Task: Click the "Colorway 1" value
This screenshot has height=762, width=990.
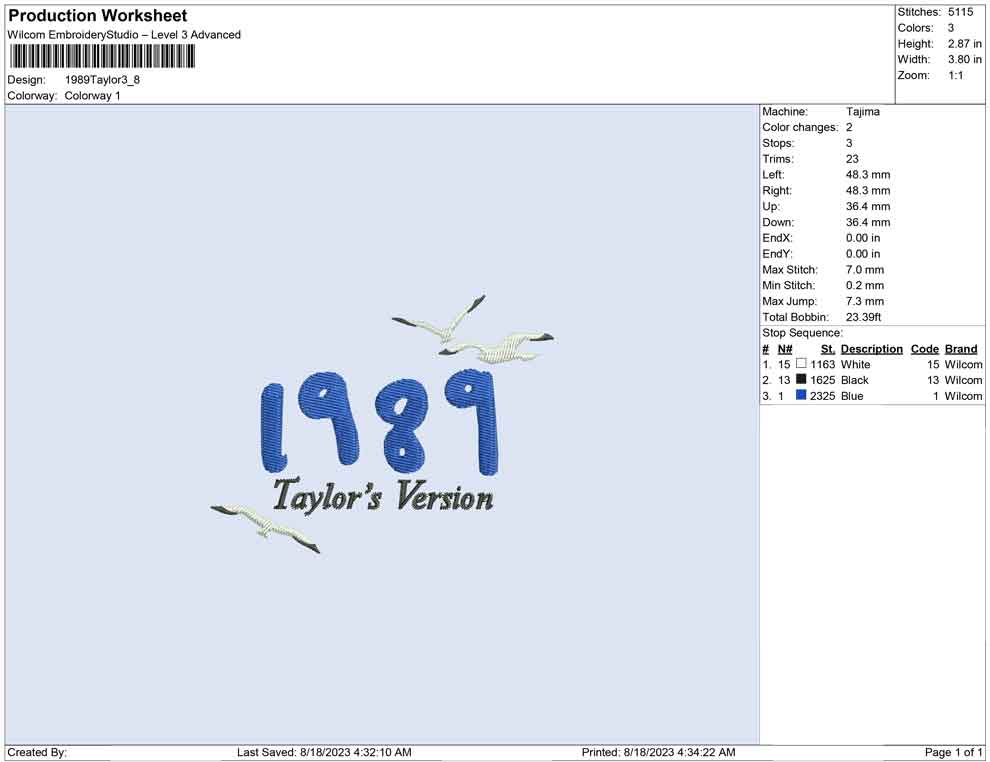Action: click(92, 96)
